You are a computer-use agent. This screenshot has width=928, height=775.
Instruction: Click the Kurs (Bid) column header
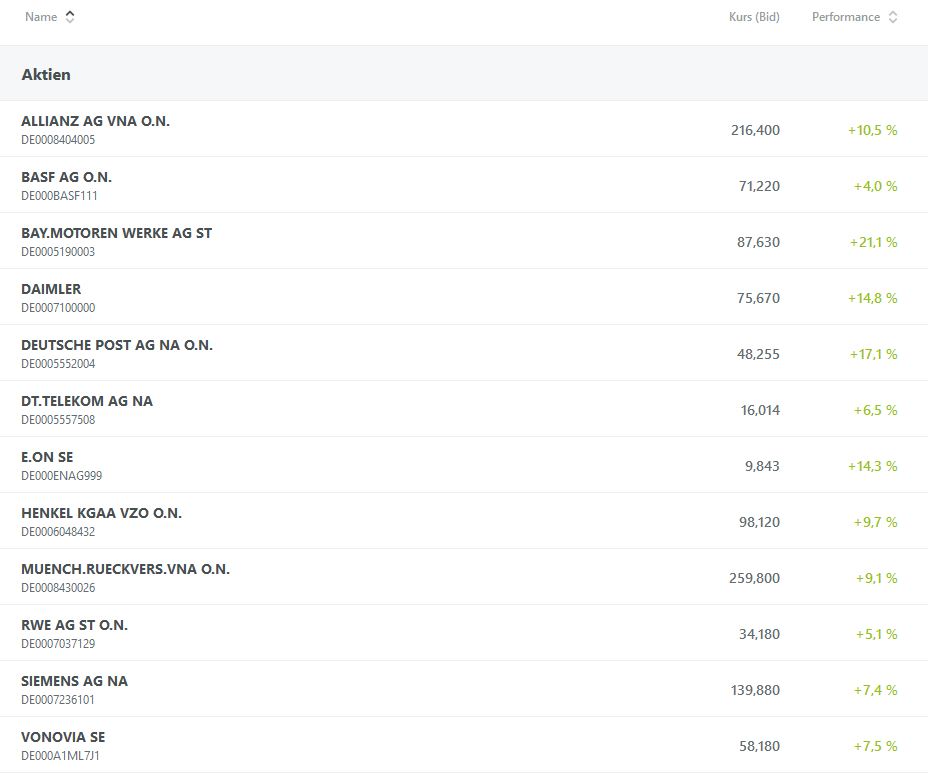[x=754, y=17]
